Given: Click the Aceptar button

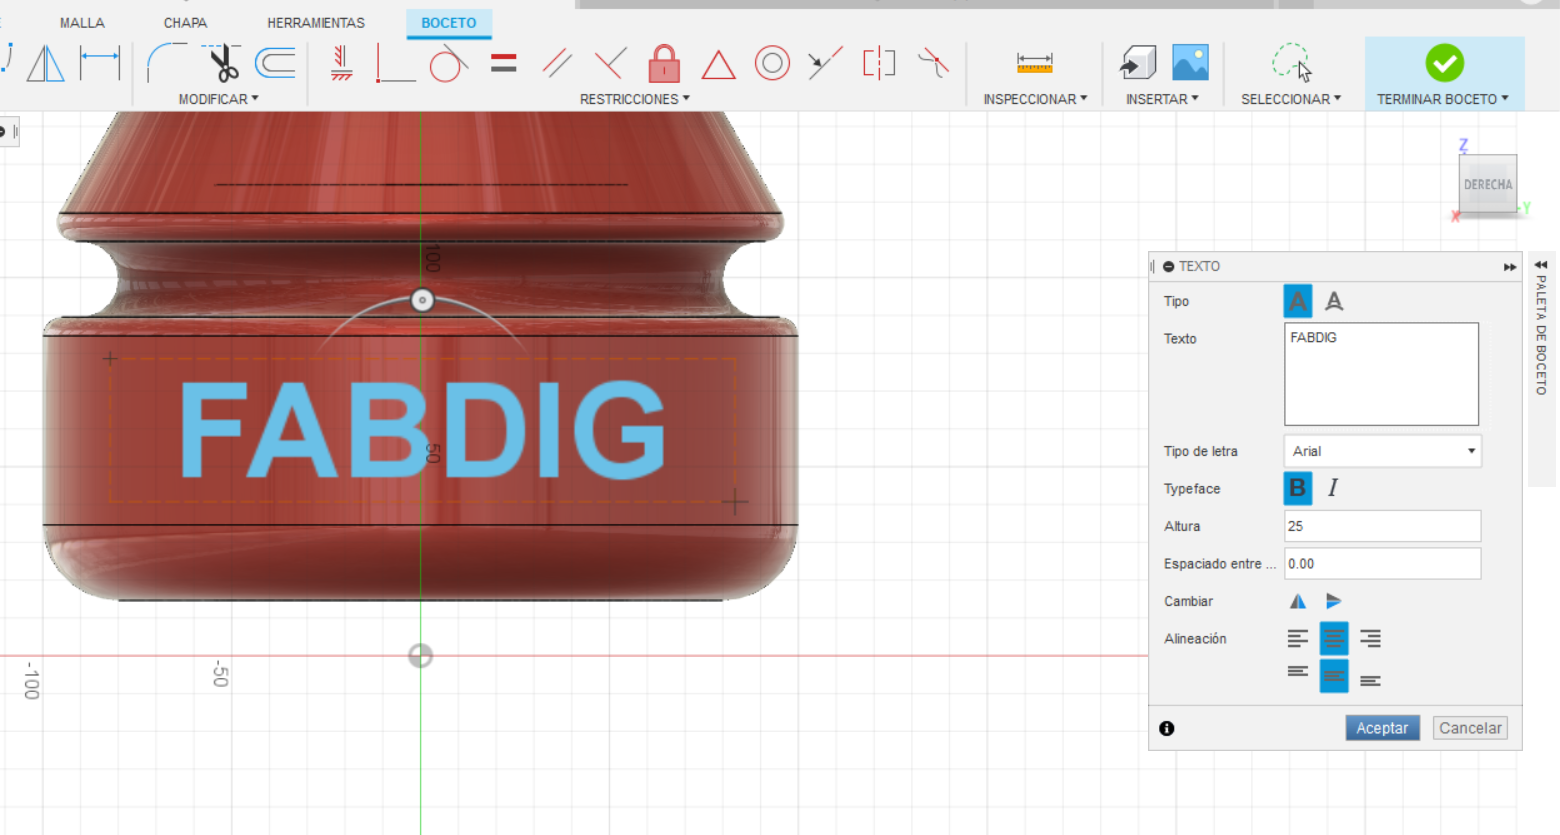Looking at the screenshot, I should click(x=1382, y=728).
